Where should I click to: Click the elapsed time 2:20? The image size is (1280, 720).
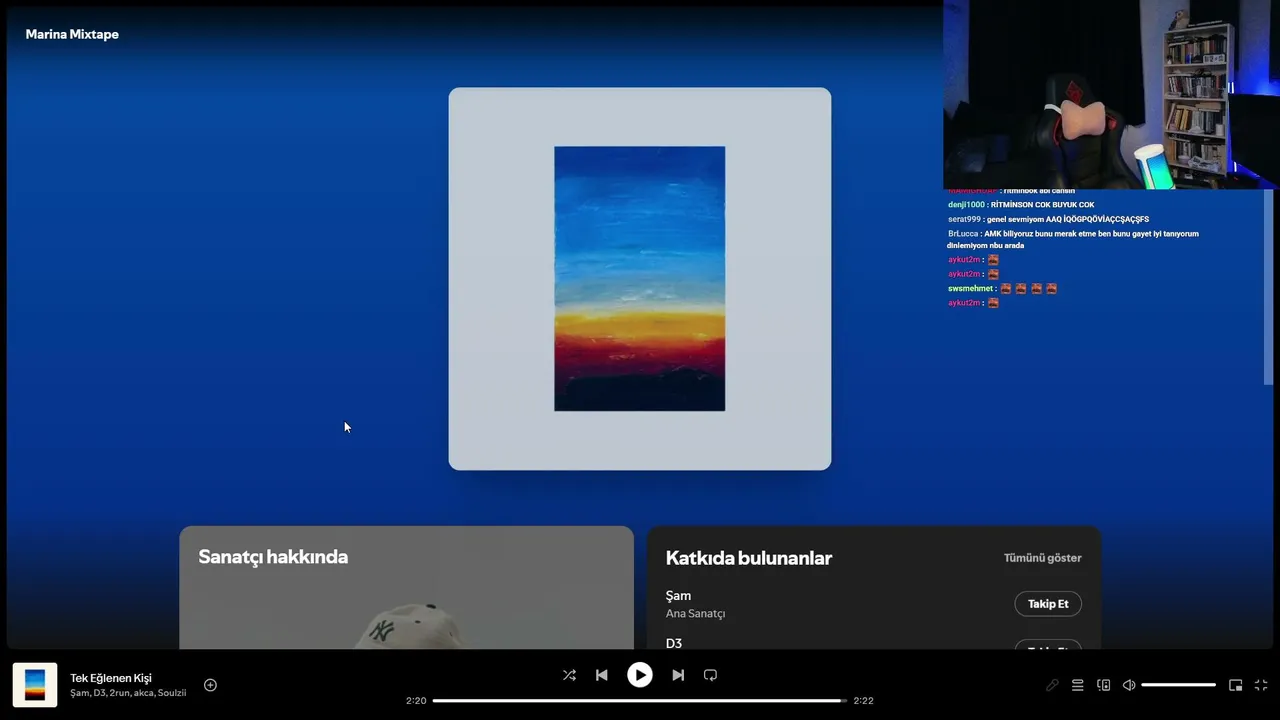416,701
